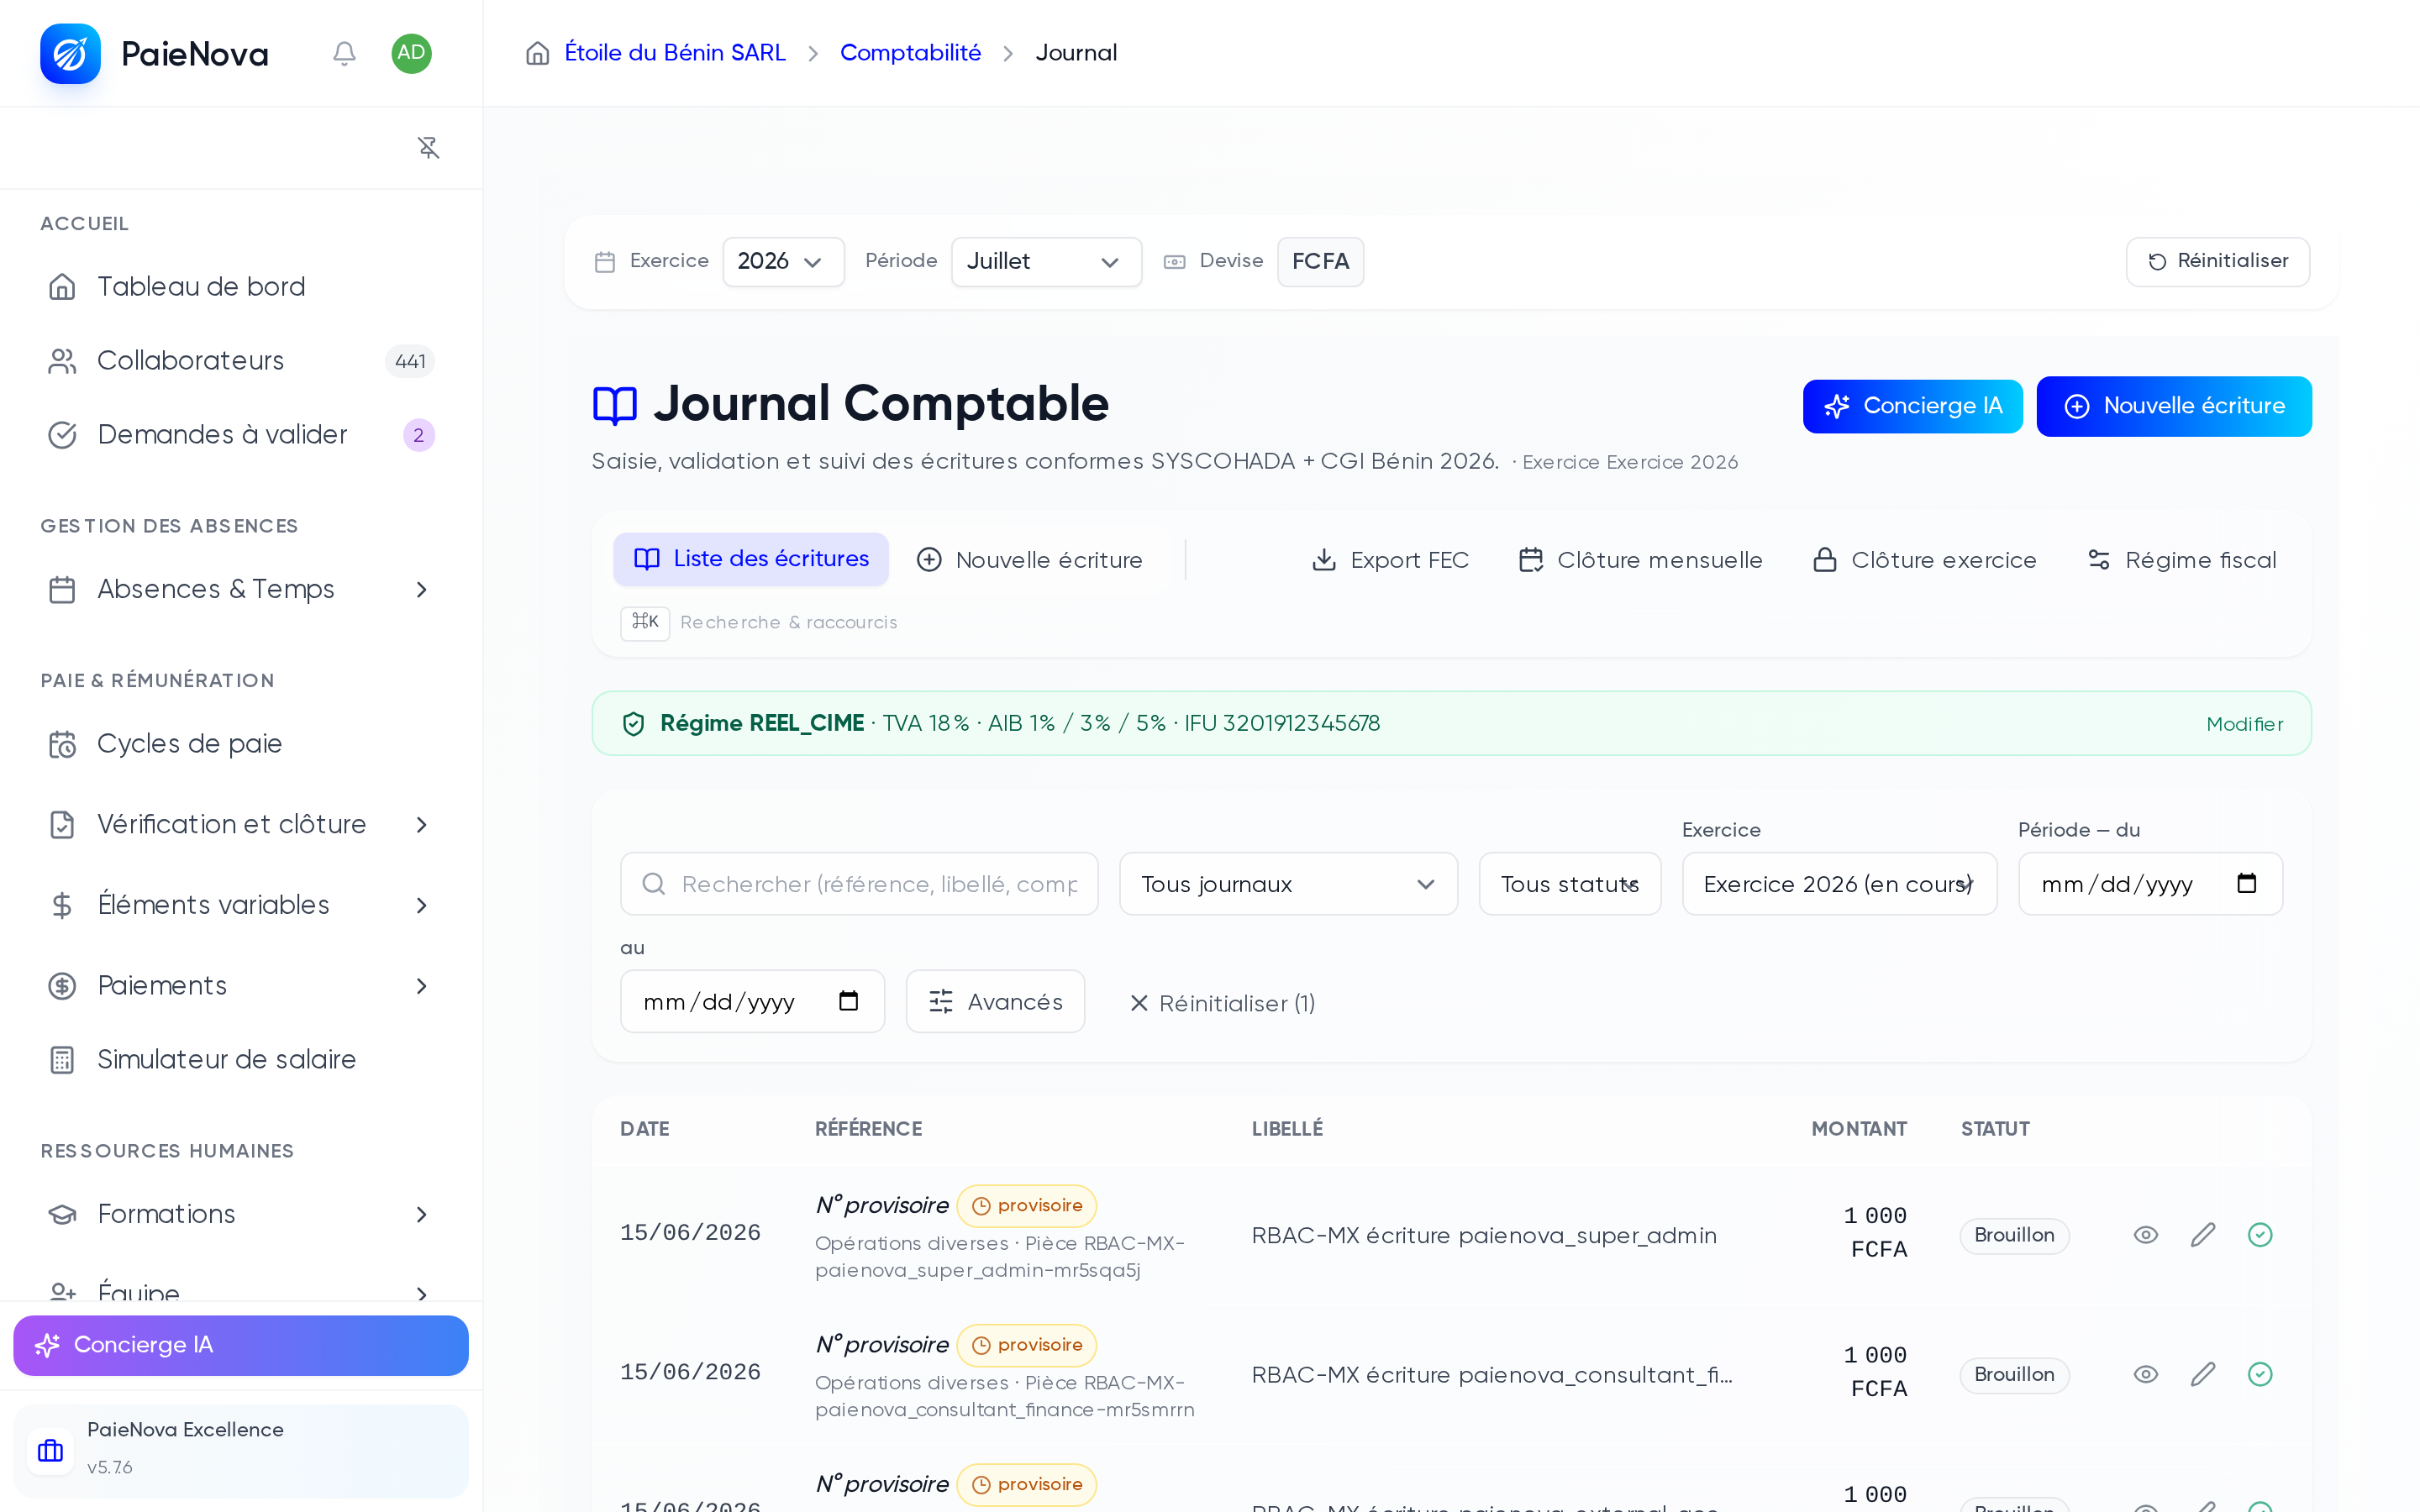The width and height of the screenshot is (2420, 1512).
Task: Click the PaieNova Excellence v5.7.6 card
Action: 241,1450
